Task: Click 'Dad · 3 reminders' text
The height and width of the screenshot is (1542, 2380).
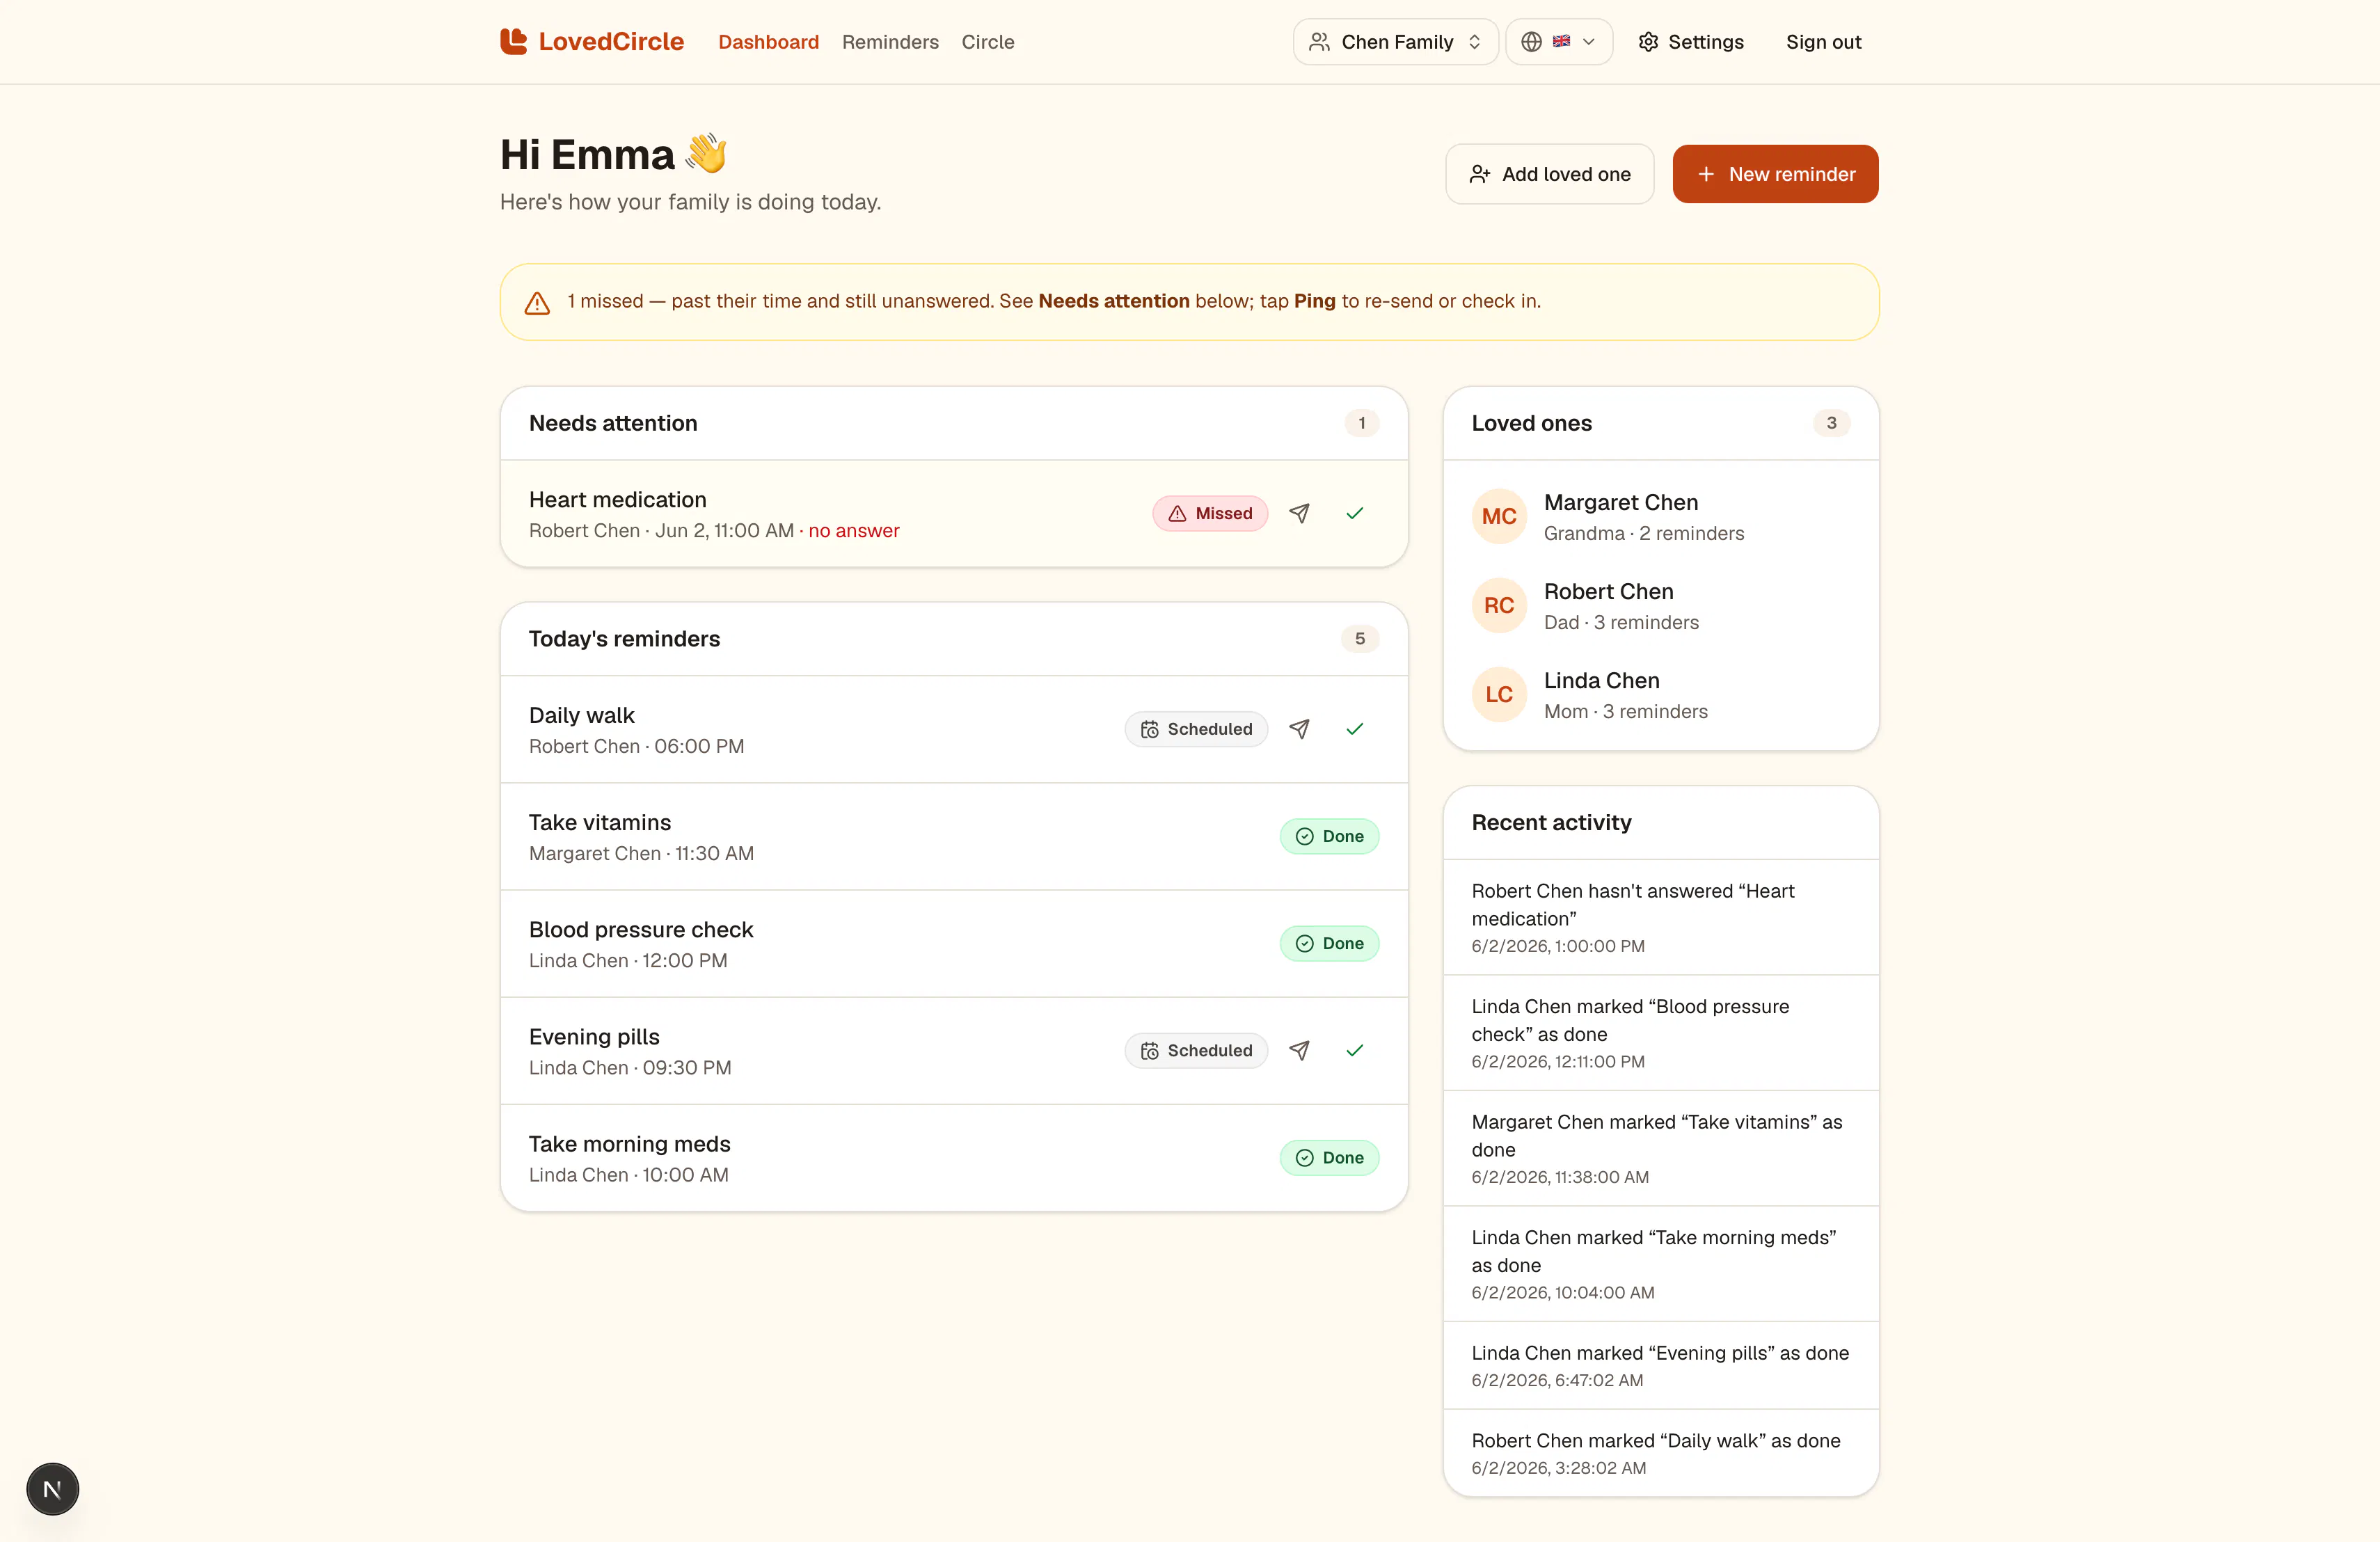Action: click(1621, 622)
